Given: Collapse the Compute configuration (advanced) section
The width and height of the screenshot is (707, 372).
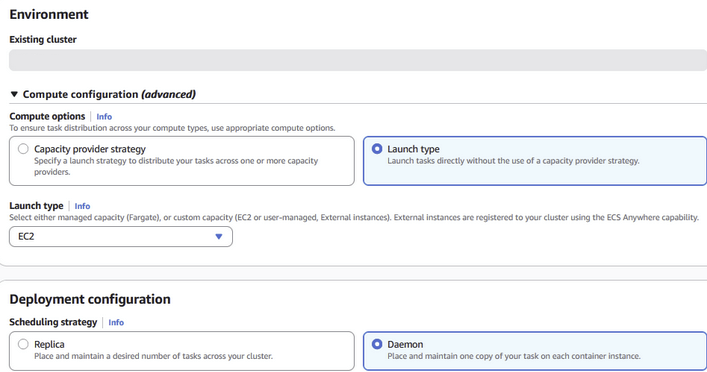Looking at the screenshot, I should pyautogui.click(x=14, y=94).
